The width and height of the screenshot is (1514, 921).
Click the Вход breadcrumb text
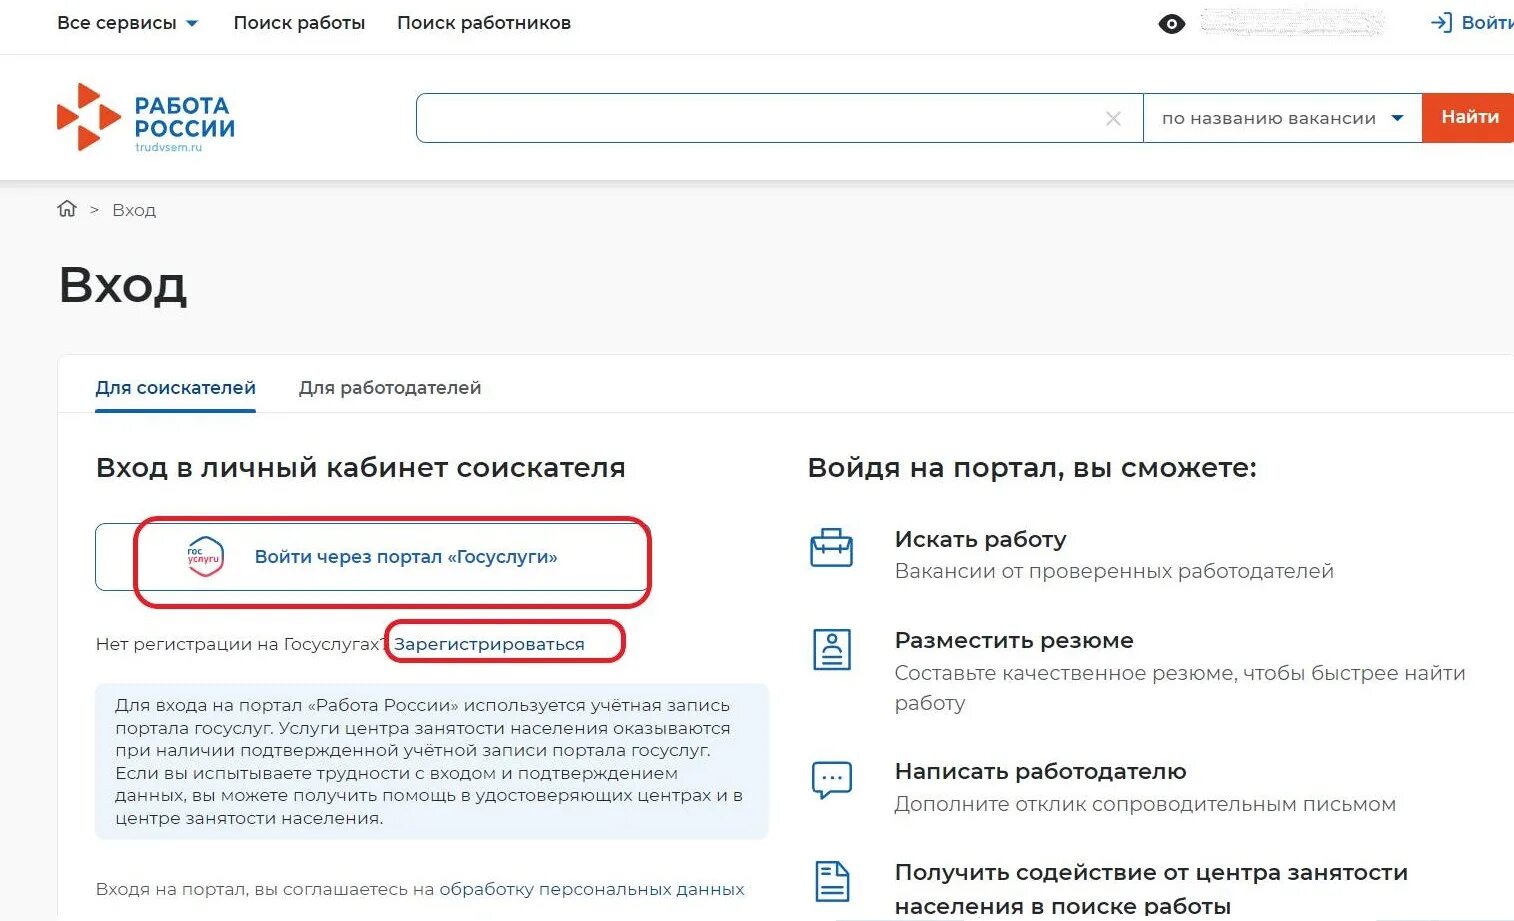(134, 210)
